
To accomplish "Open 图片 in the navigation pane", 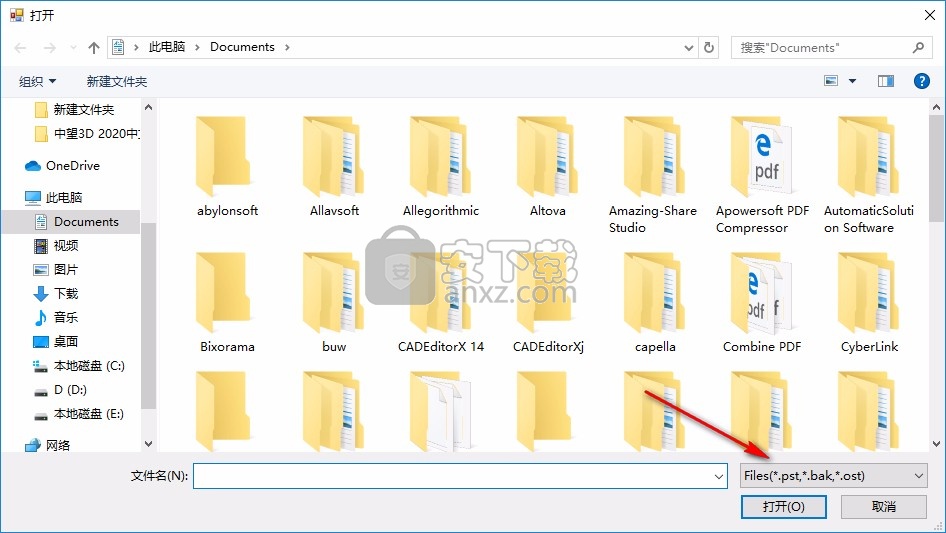I will point(56,270).
